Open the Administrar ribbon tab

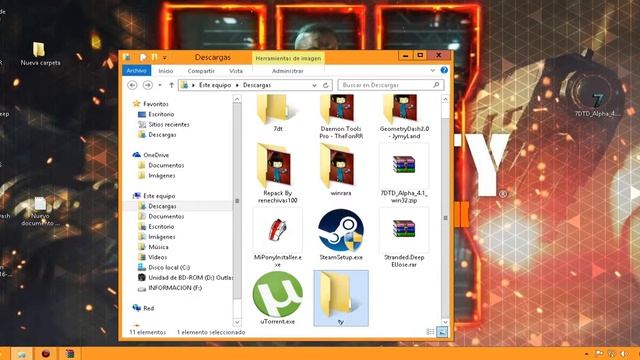tap(287, 71)
